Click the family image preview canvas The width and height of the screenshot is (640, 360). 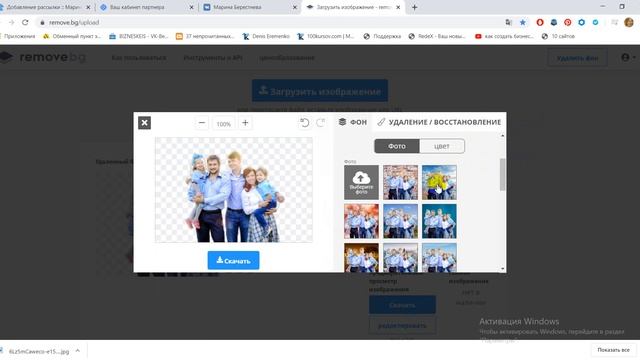click(233, 190)
